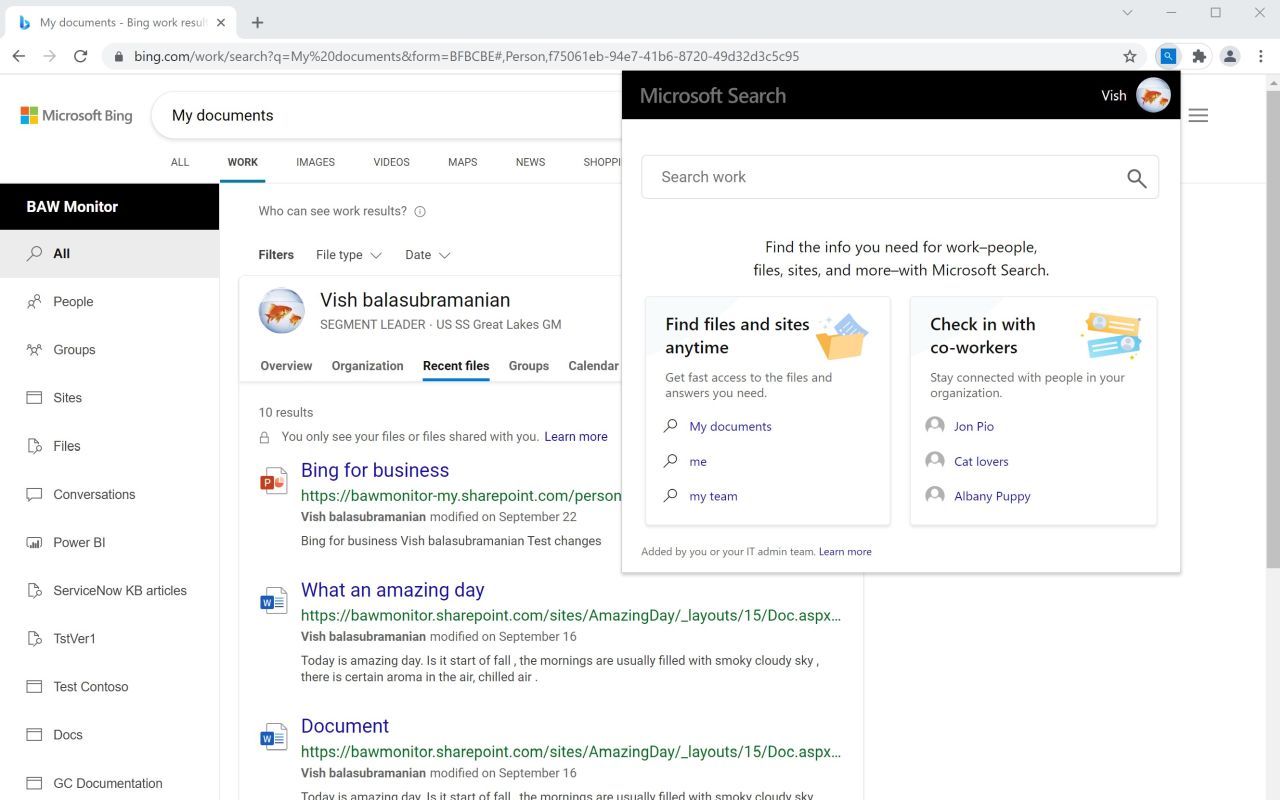Viewport: 1280px width, 800px height.
Task: Select All in the left sidebar
Action: click(x=110, y=253)
